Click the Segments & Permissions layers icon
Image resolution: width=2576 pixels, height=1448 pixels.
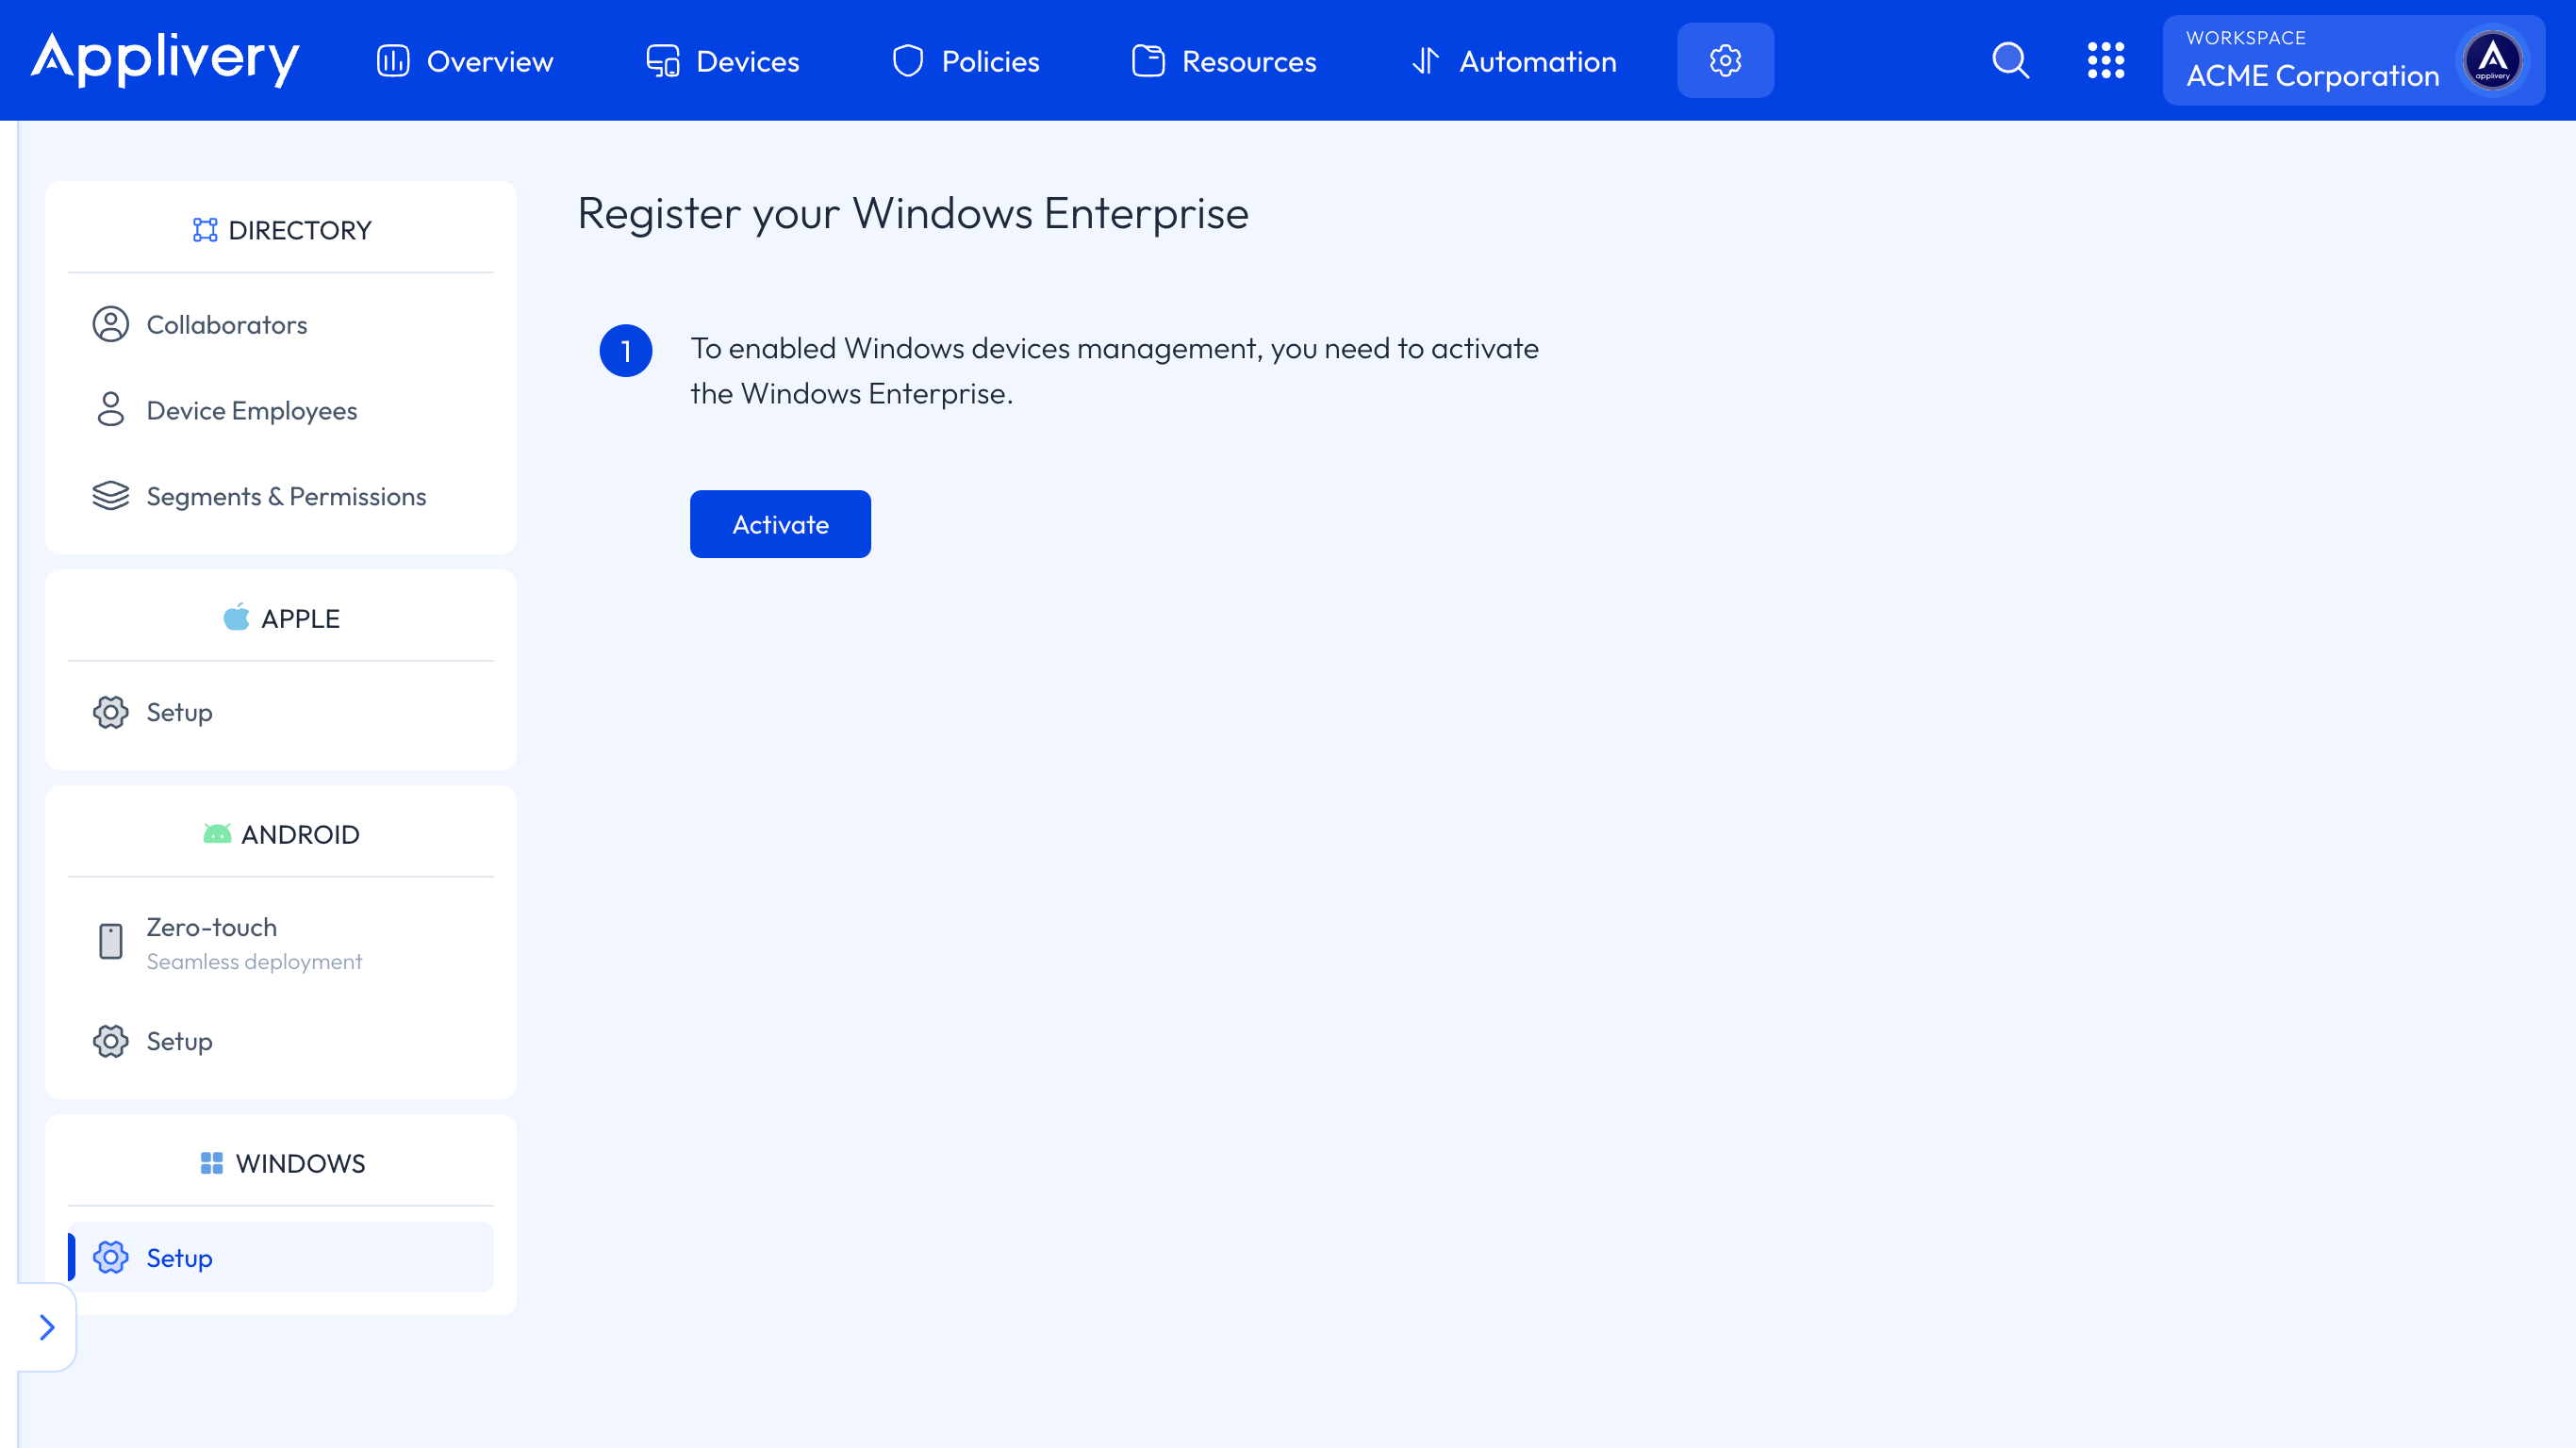(109, 495)
